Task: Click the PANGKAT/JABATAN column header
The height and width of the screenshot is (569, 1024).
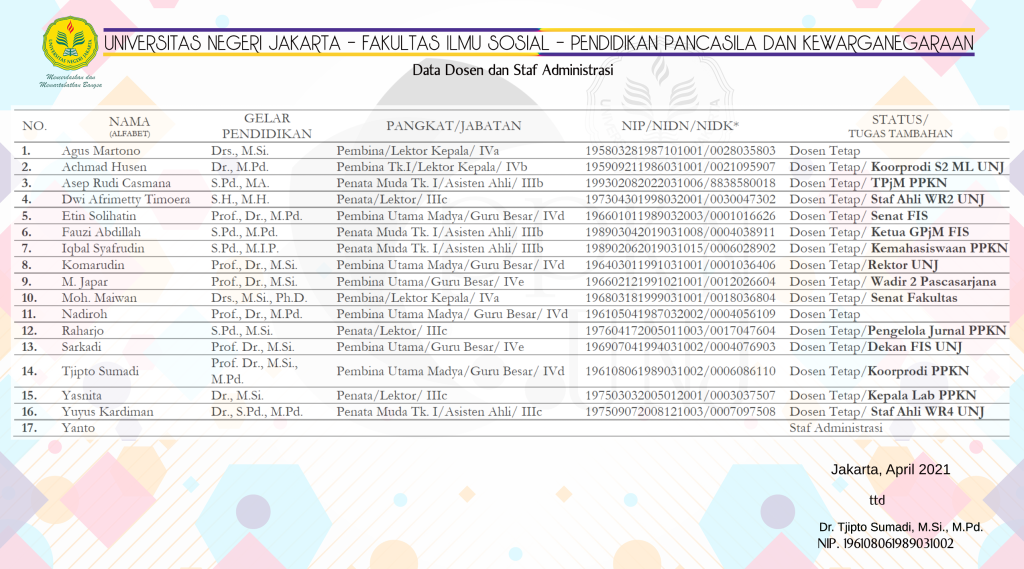Action: [x=454, y=126]
